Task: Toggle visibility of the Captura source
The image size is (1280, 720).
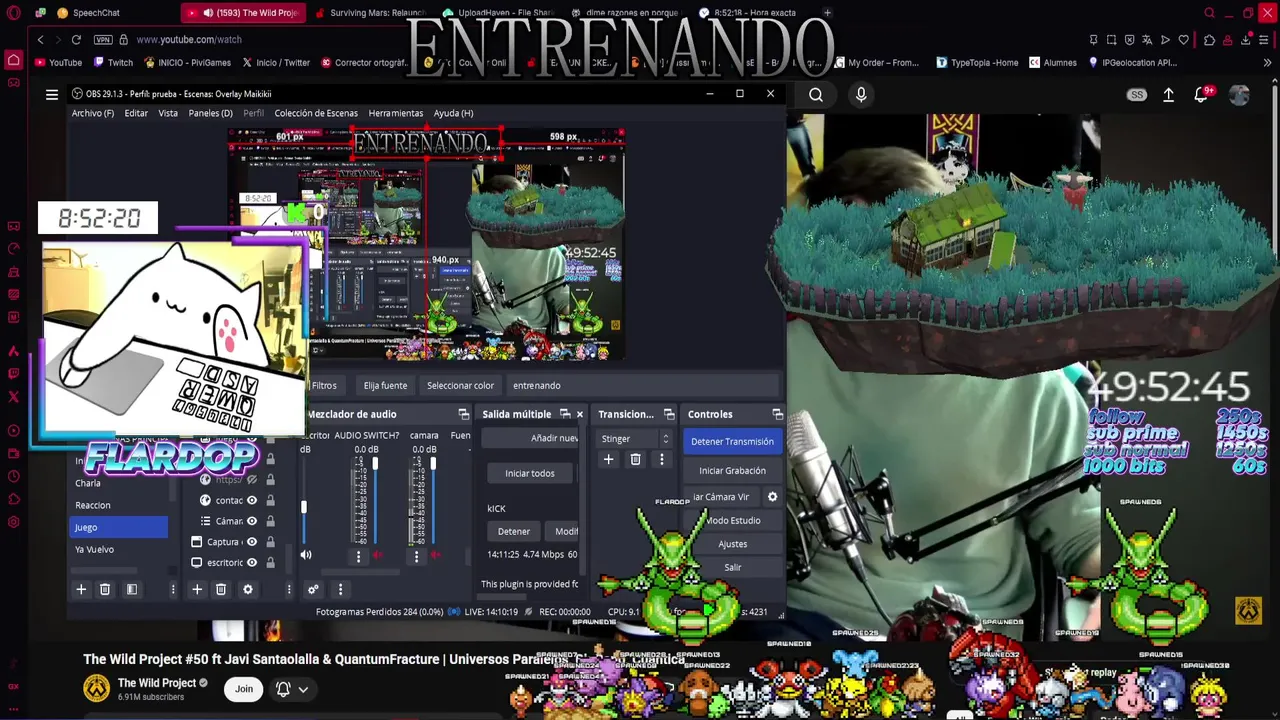Action: [252, 542]
